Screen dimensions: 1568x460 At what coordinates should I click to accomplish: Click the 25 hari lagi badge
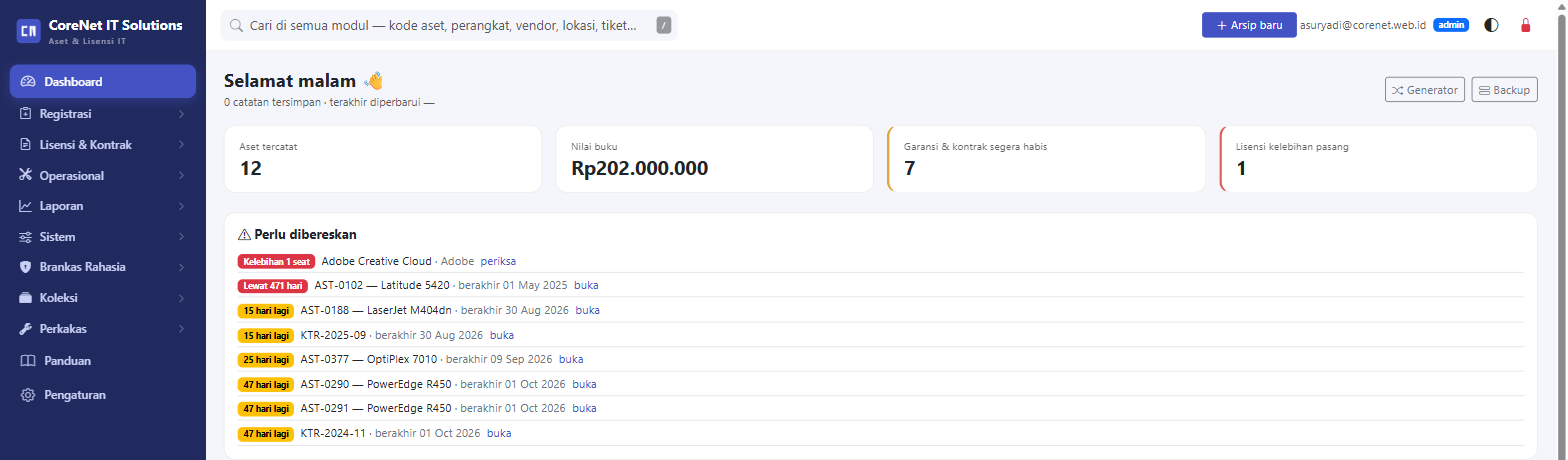tap(266, 359)
